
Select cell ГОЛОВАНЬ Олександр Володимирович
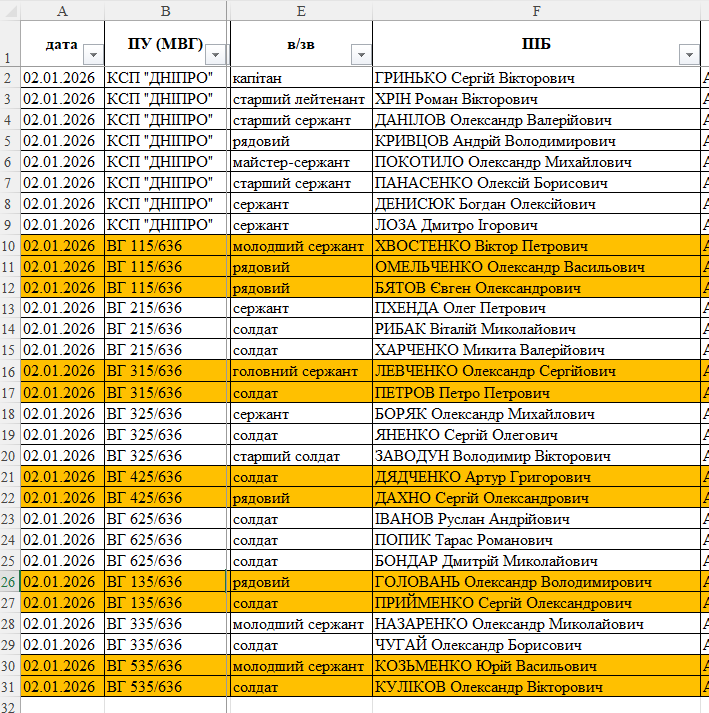click(x=536, y=582)
